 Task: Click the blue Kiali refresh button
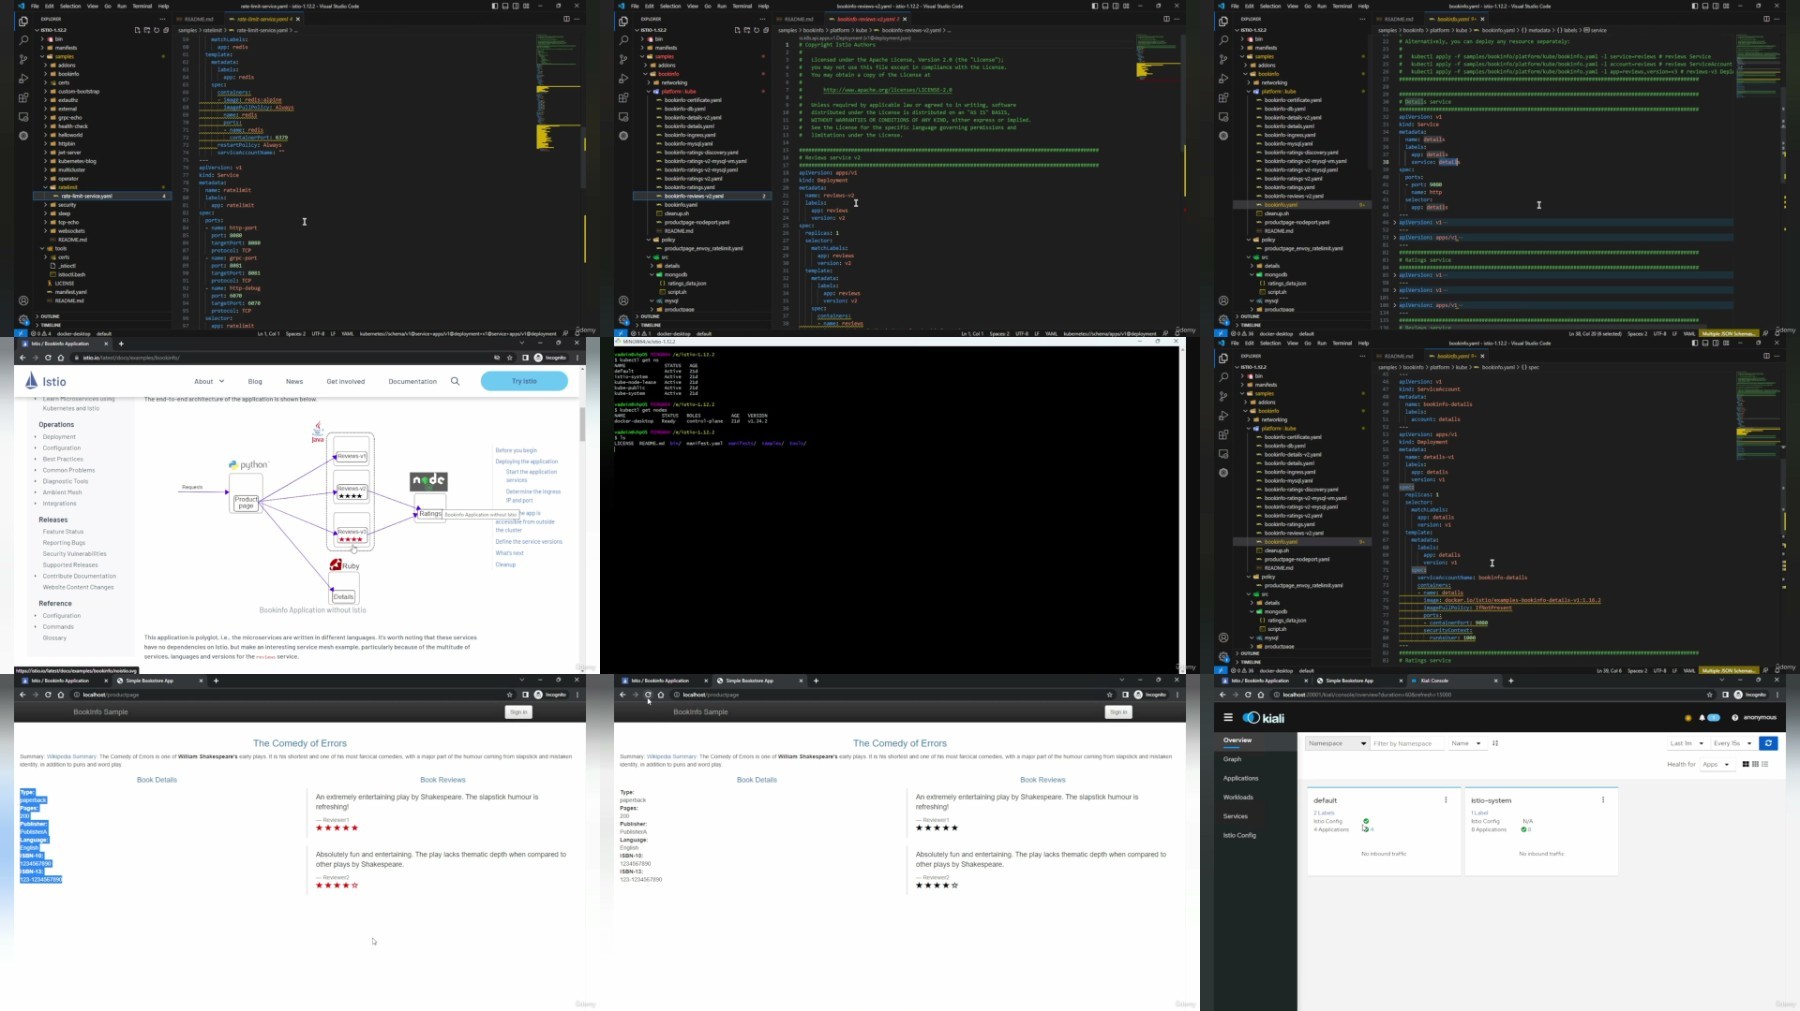tap(1768, 743)
